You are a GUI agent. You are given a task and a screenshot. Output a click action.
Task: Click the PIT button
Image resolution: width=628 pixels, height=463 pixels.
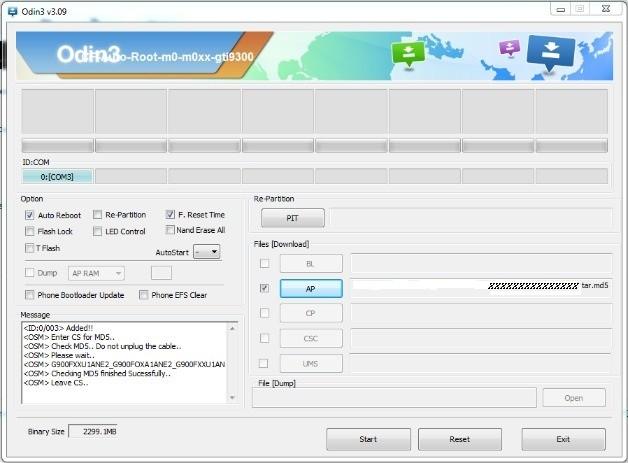(292, 218)
